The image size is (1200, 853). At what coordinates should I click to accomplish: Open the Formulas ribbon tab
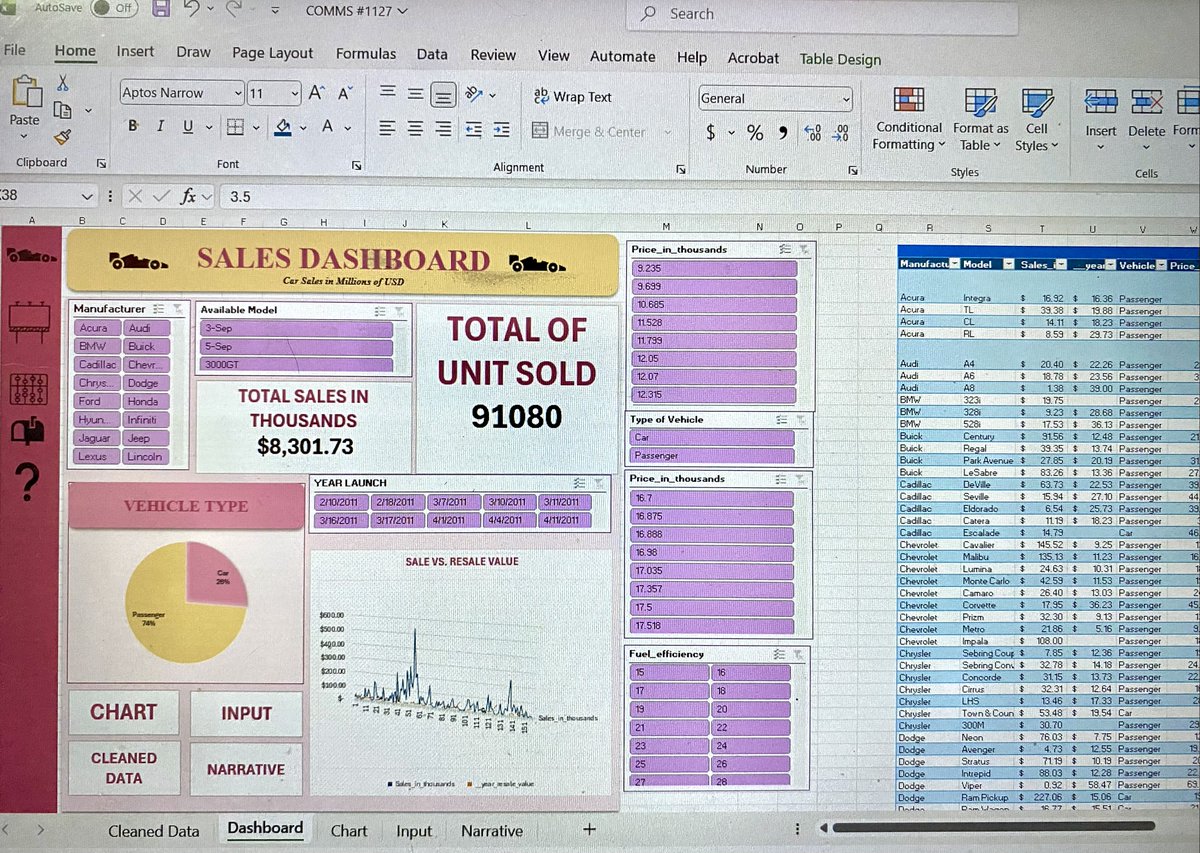coord(365,54)
